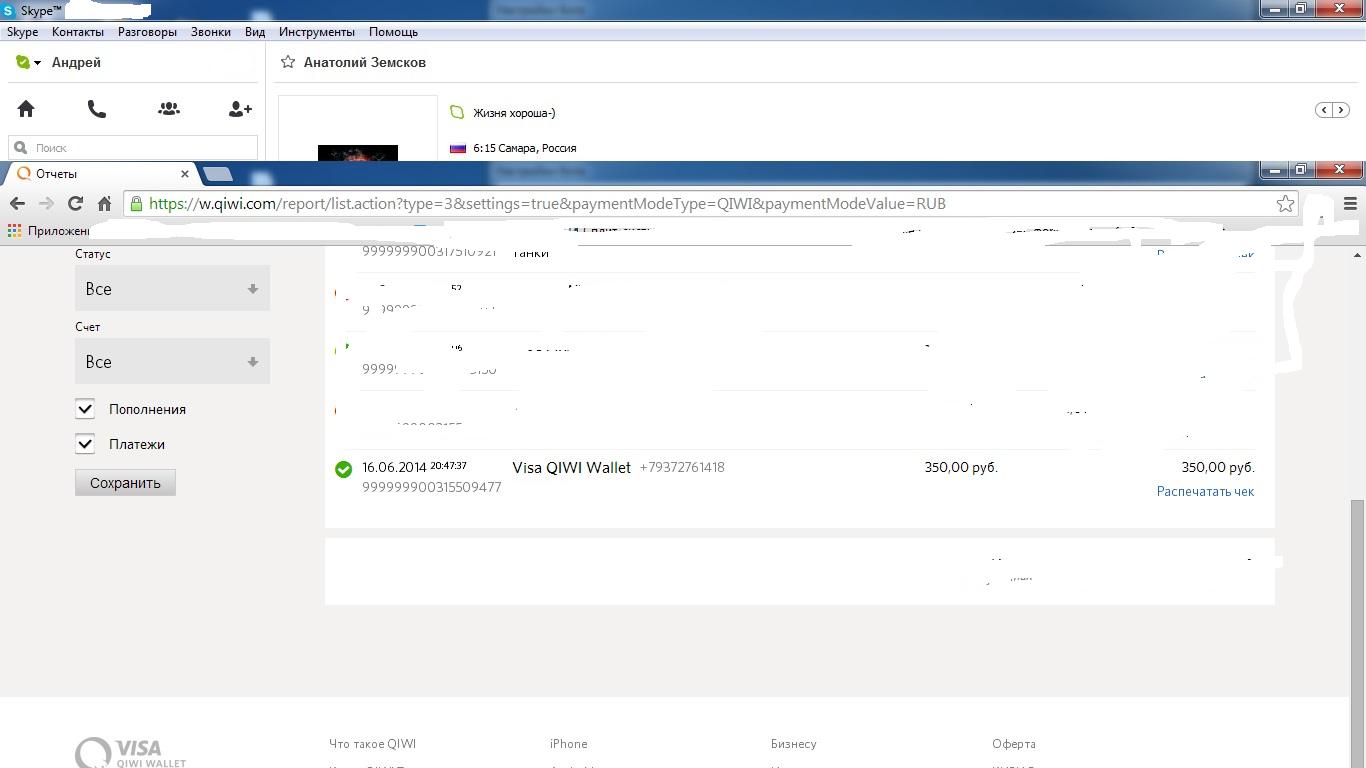
Task: Click the Visa QIWI Wallet payment name
Action: click(x=571, y=467)
